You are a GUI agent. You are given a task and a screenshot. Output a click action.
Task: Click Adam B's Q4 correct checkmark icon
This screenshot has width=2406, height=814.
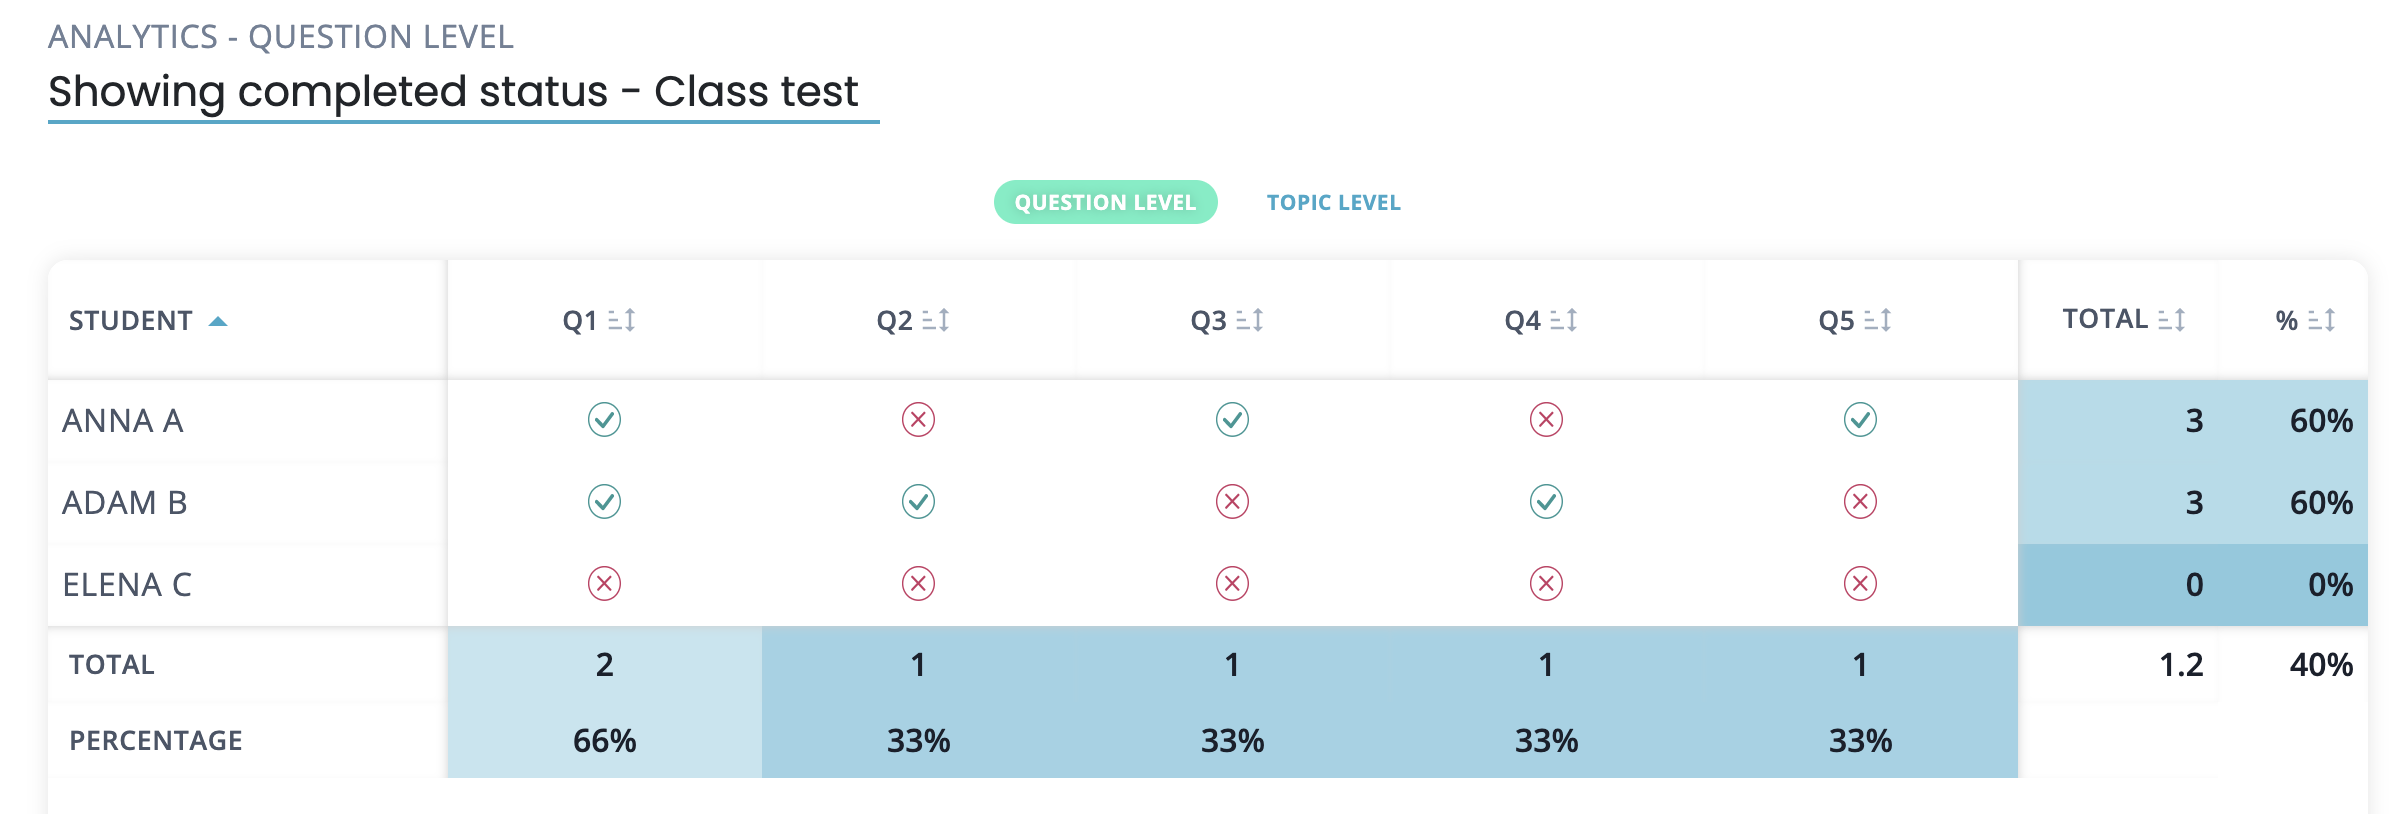tap(1546, 502)
